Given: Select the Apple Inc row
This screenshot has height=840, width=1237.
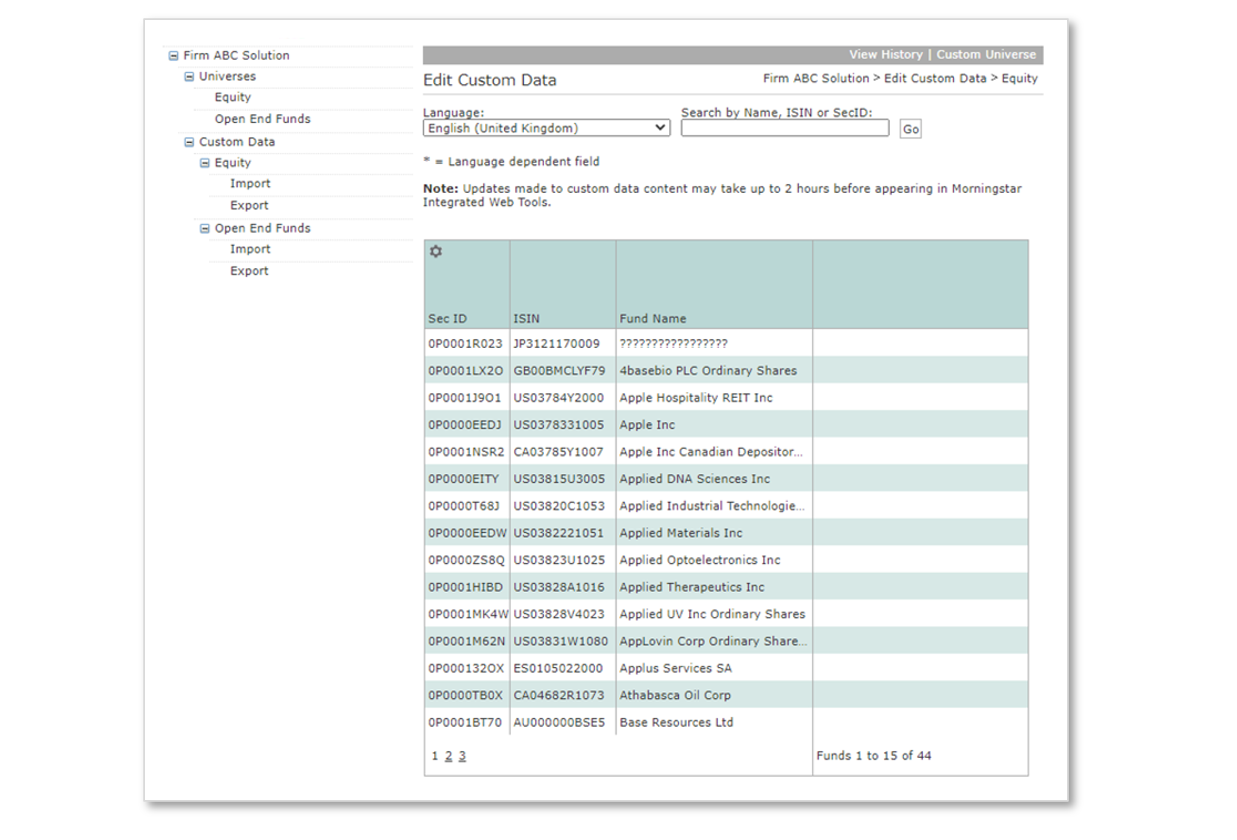Looking at the screenshot, I should click(x=646, y=425).
